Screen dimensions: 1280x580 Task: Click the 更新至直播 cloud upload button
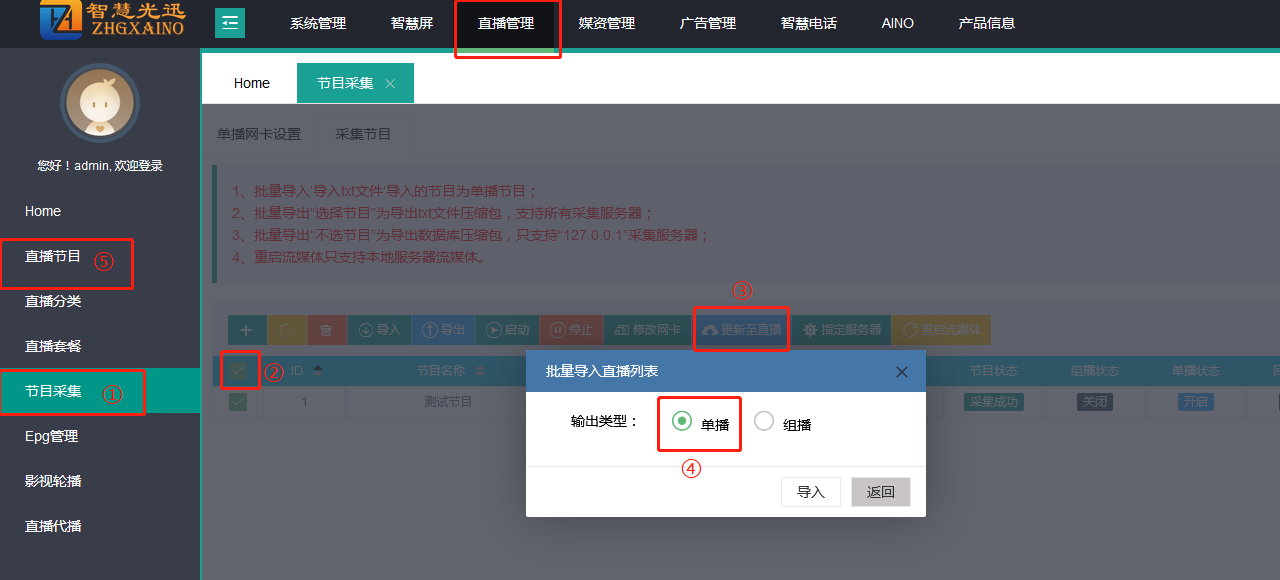(x=742, y=330)
